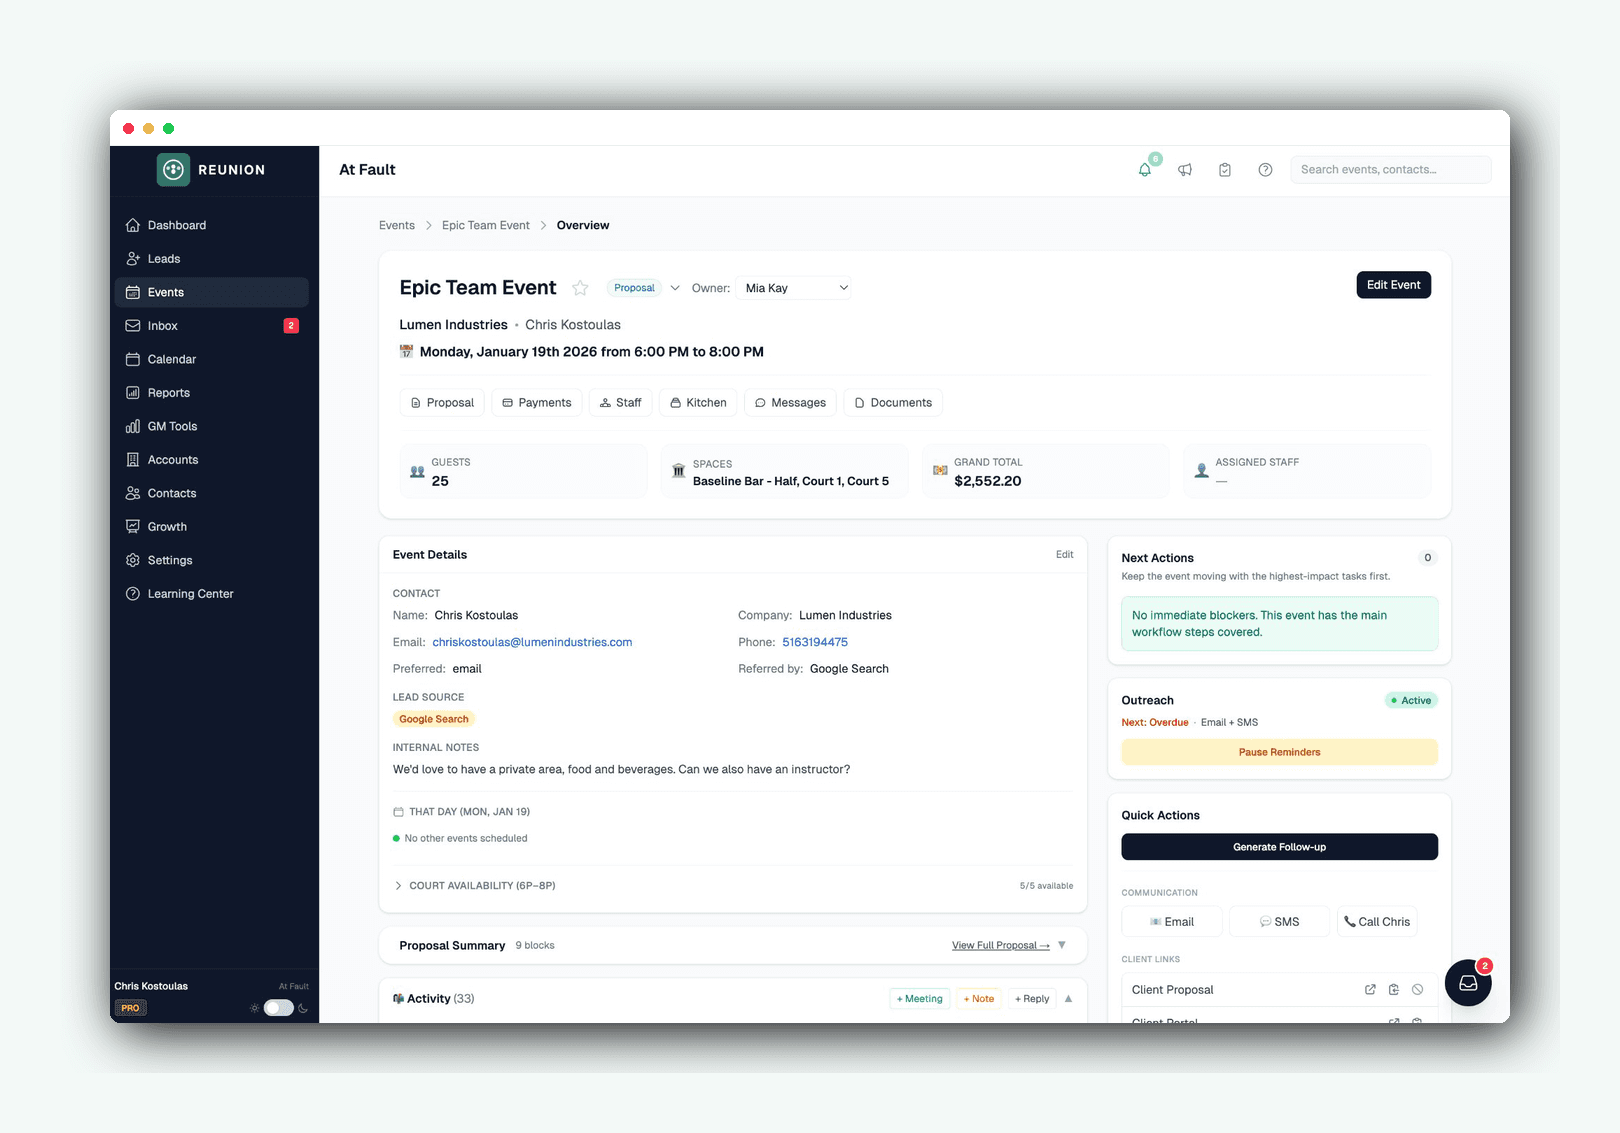Click the Google Search lead source tag
The height and width of the screenshot is (1133, 1620).
tap(434, 719)
